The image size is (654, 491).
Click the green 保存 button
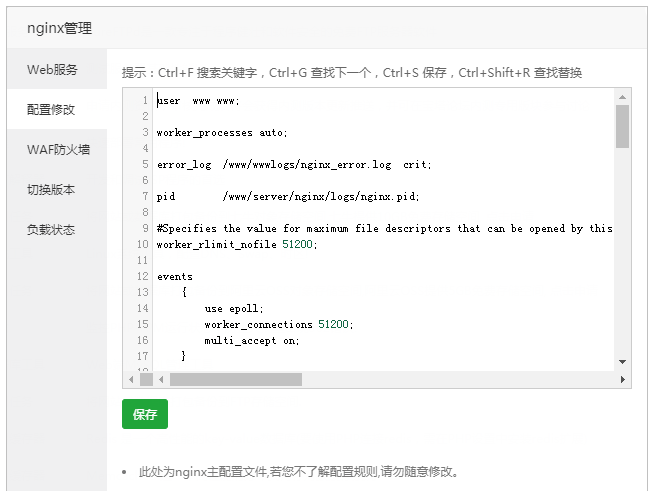pos(145,414)
